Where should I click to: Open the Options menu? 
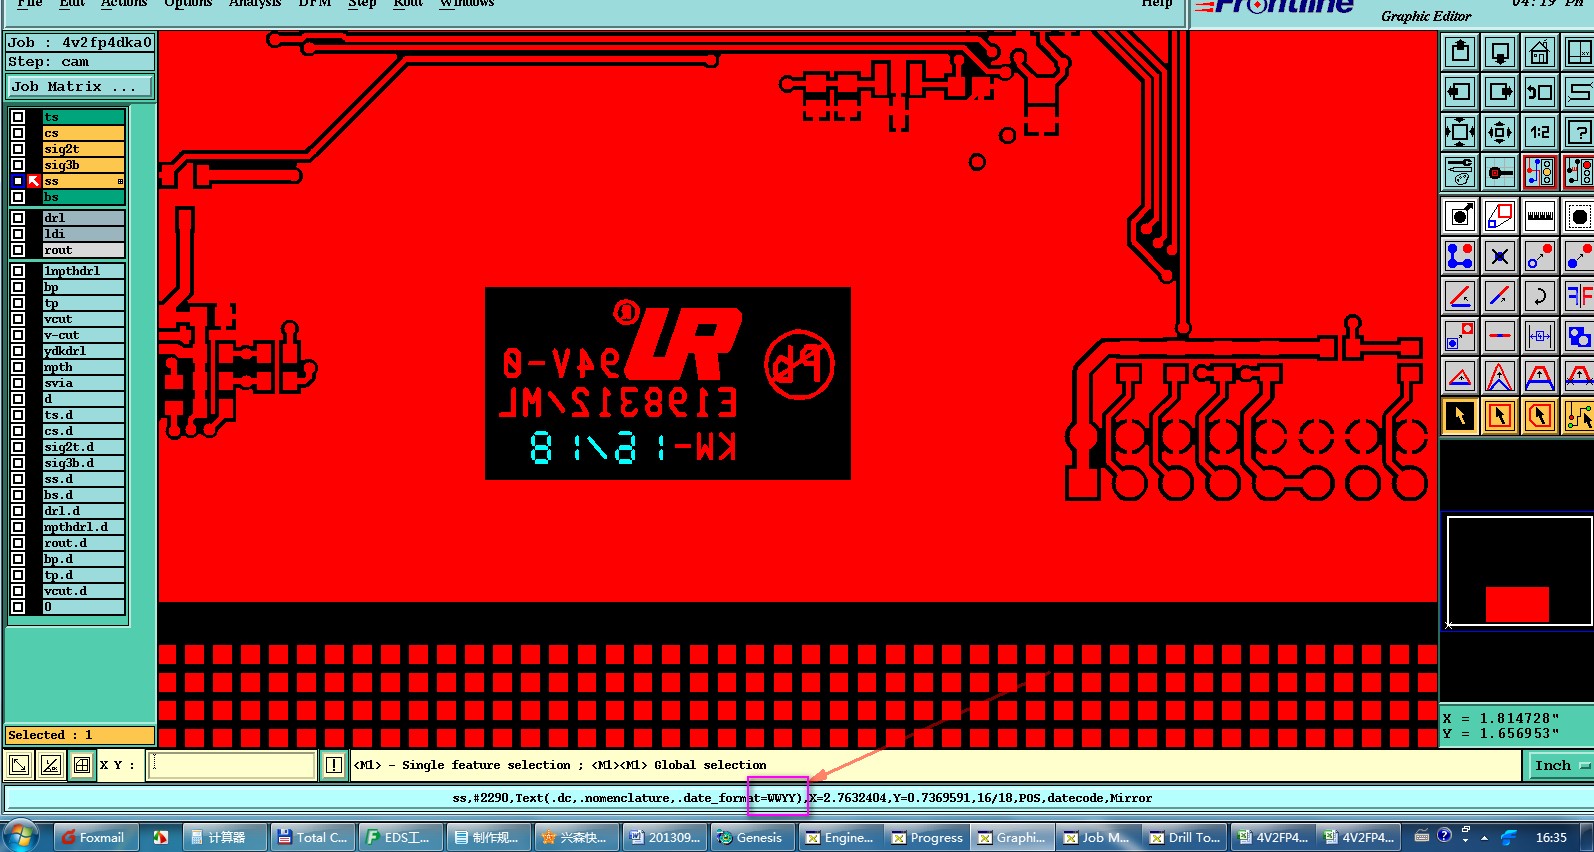pyautogui.click(x=188, y=4)
